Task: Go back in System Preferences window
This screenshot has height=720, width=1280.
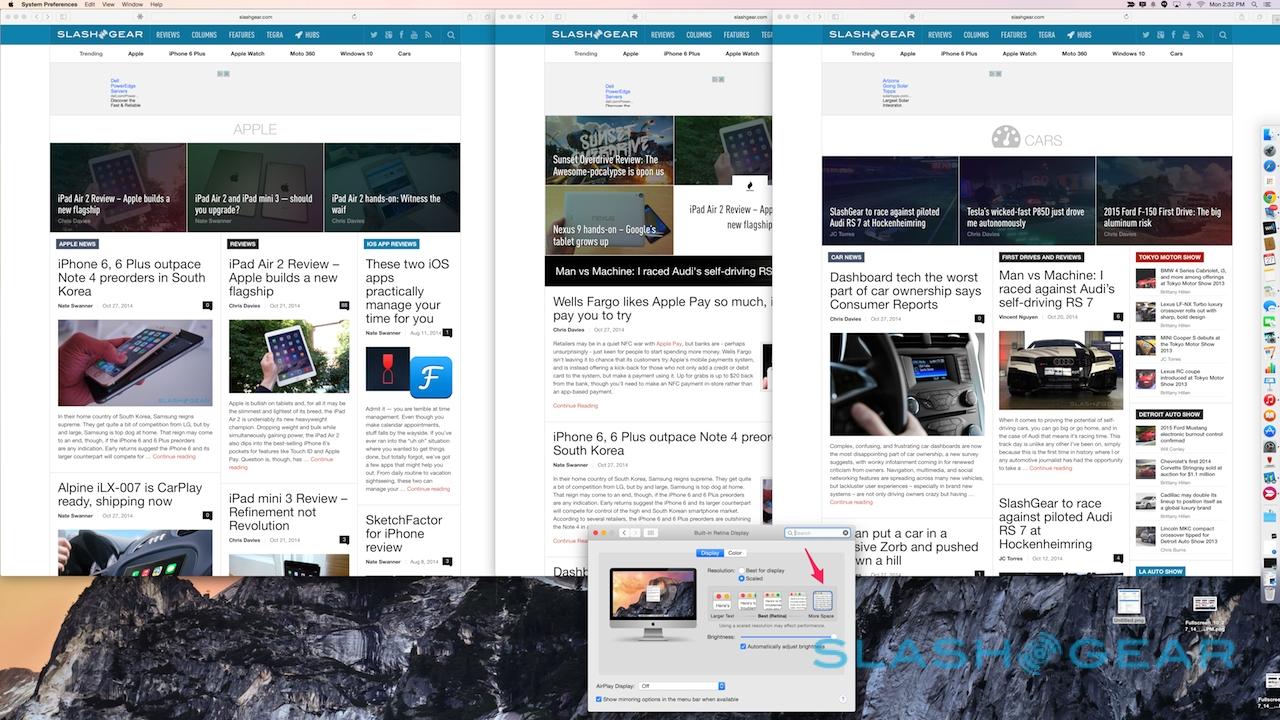Action: coord(625,533)
